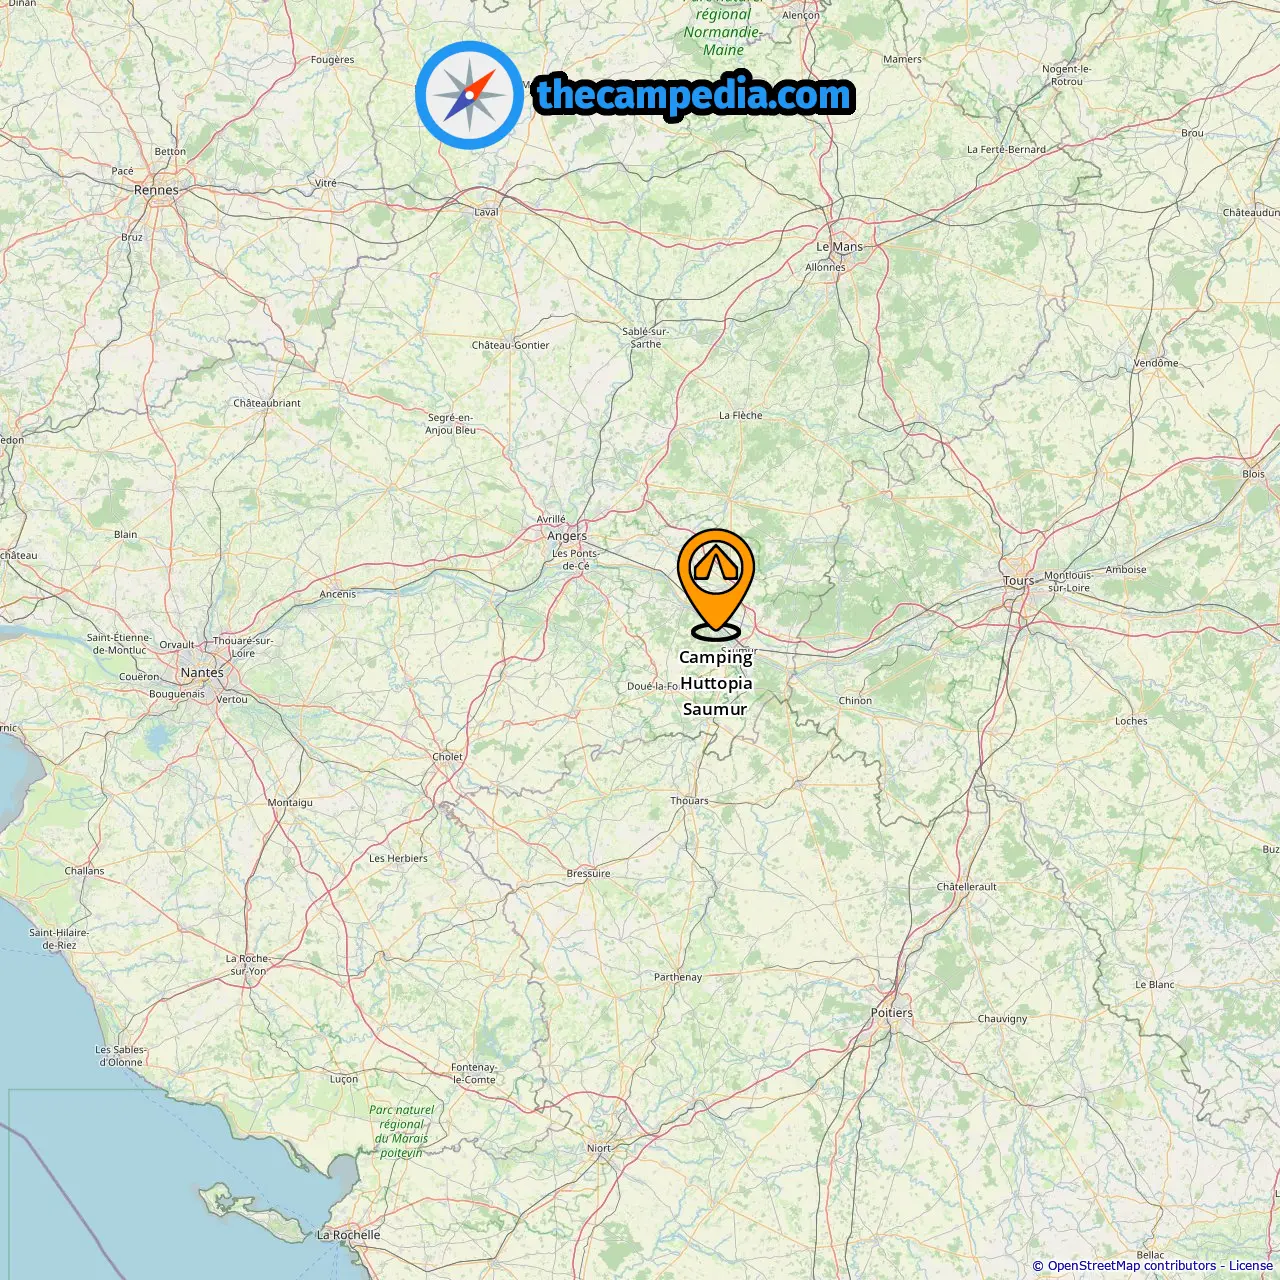Click the Camping Huttopia Saumur label
Viewport: 1280px width, 1280px height.
[716, 683]
